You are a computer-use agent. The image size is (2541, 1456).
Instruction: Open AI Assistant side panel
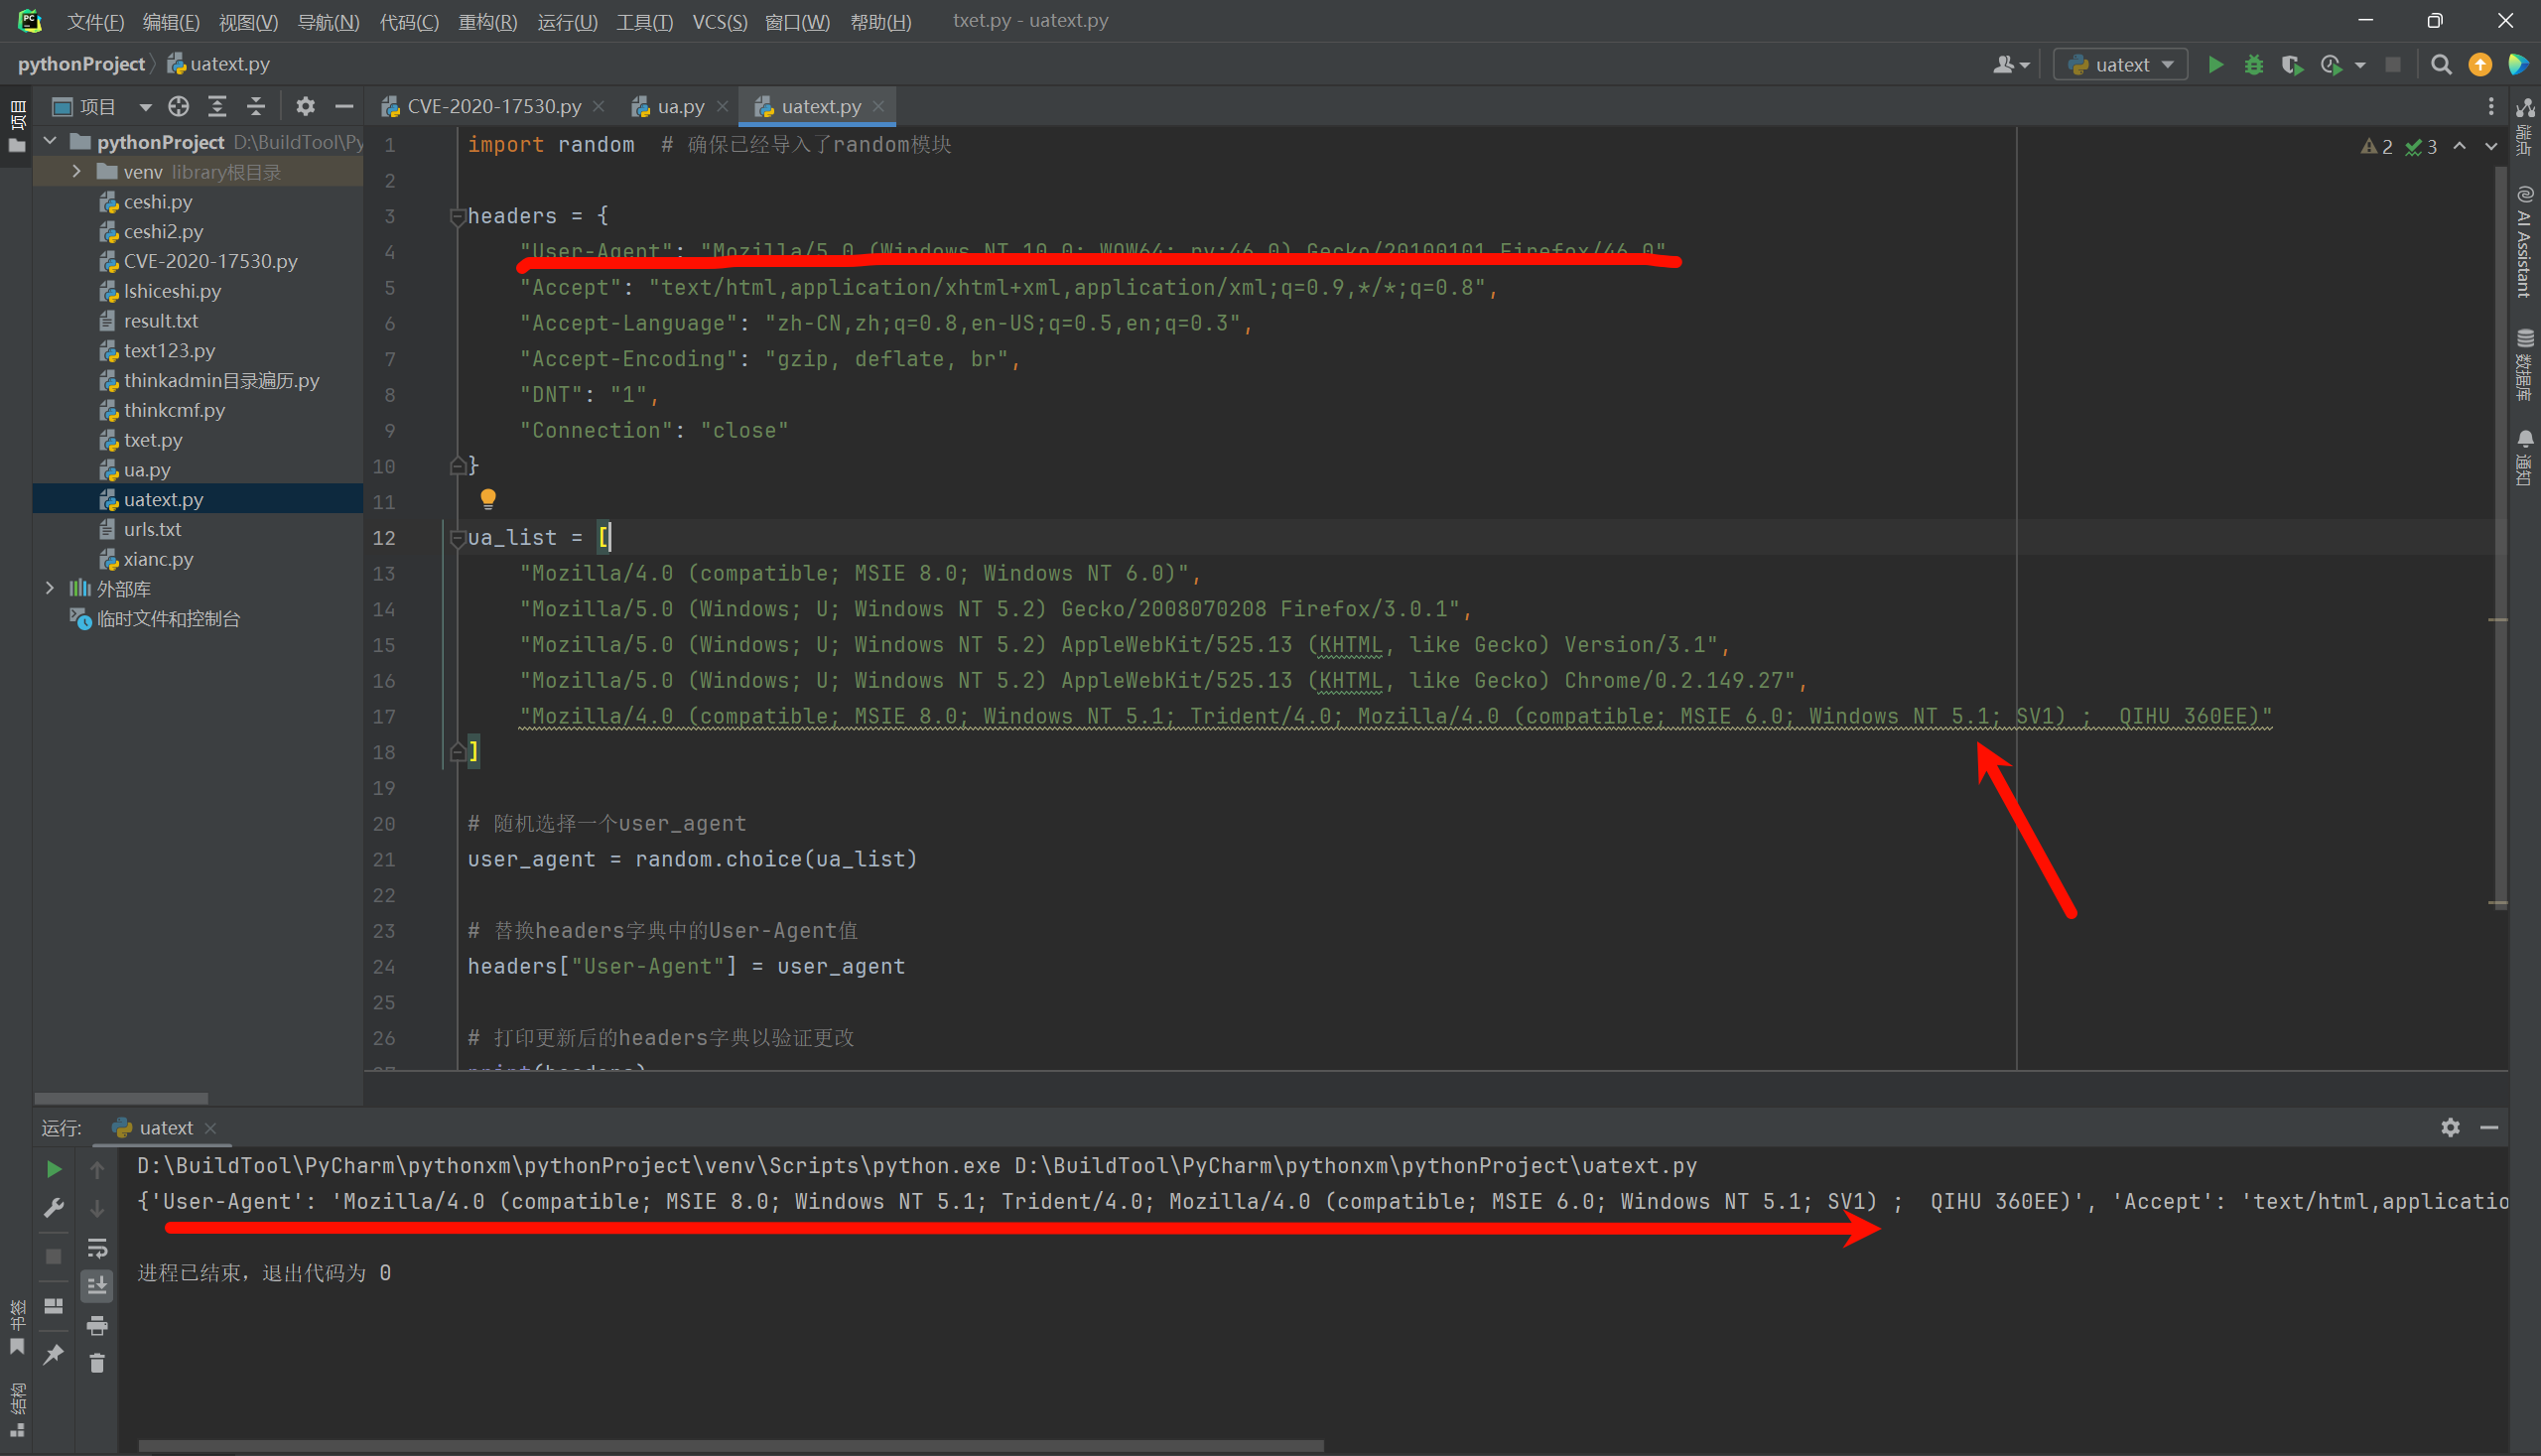pos(2525,242)
